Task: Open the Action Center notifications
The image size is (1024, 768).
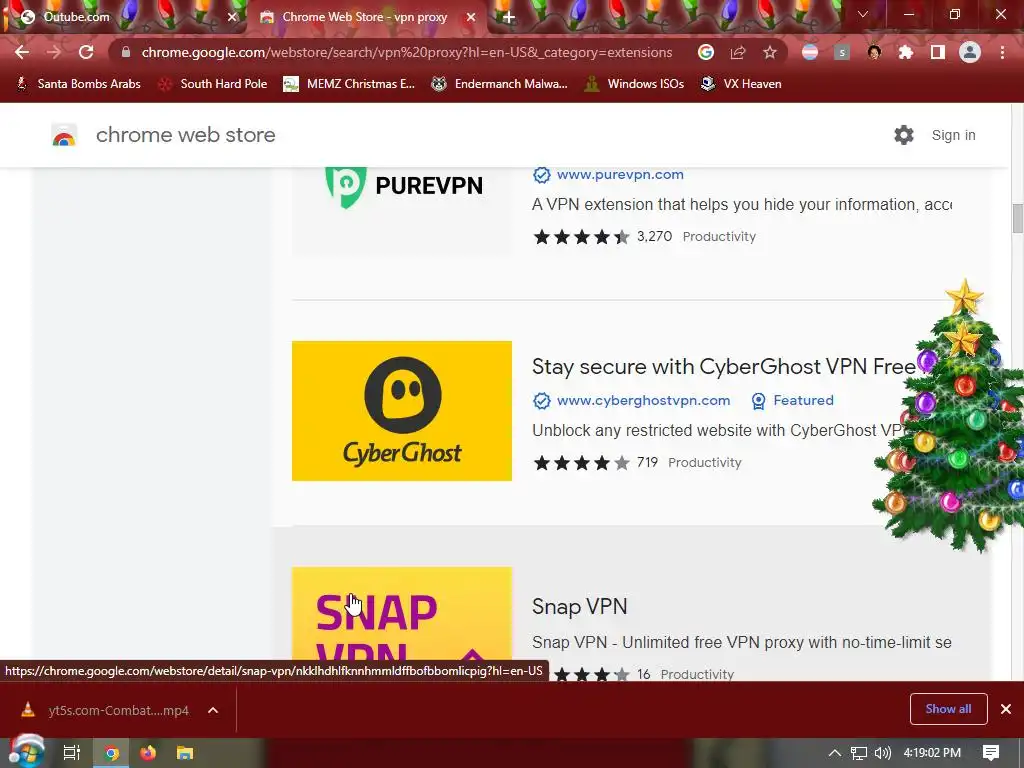Action: 991,753
